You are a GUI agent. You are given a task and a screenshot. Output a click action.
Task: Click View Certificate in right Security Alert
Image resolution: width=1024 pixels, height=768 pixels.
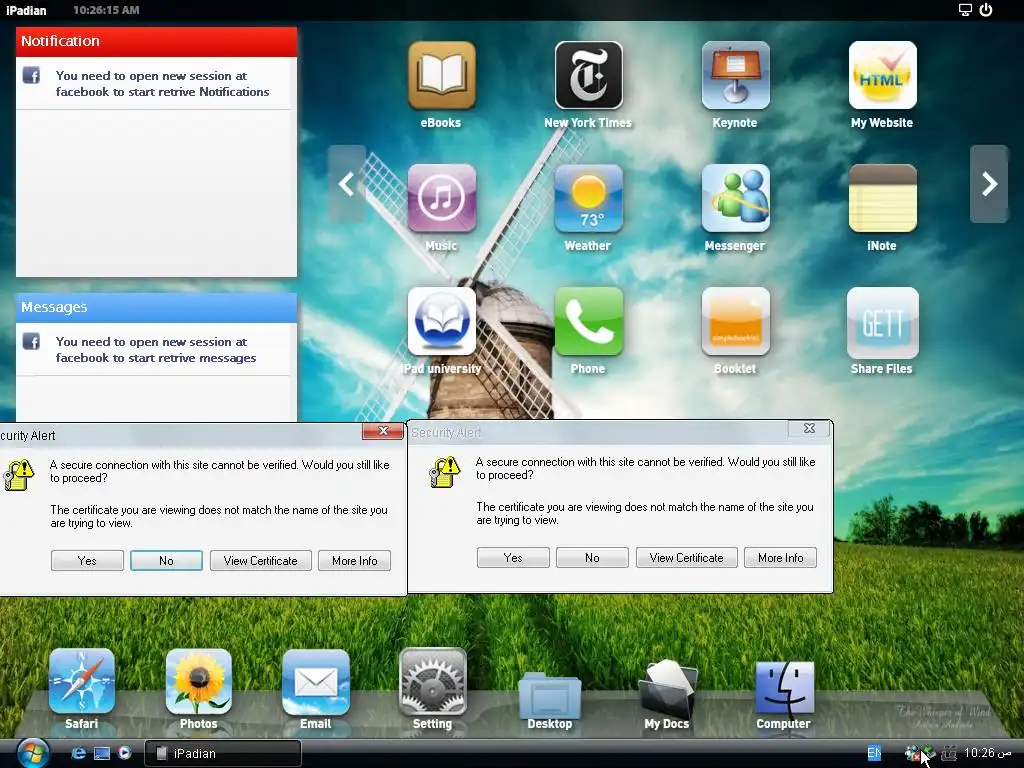pyautogui.click(x=686, y=558)
